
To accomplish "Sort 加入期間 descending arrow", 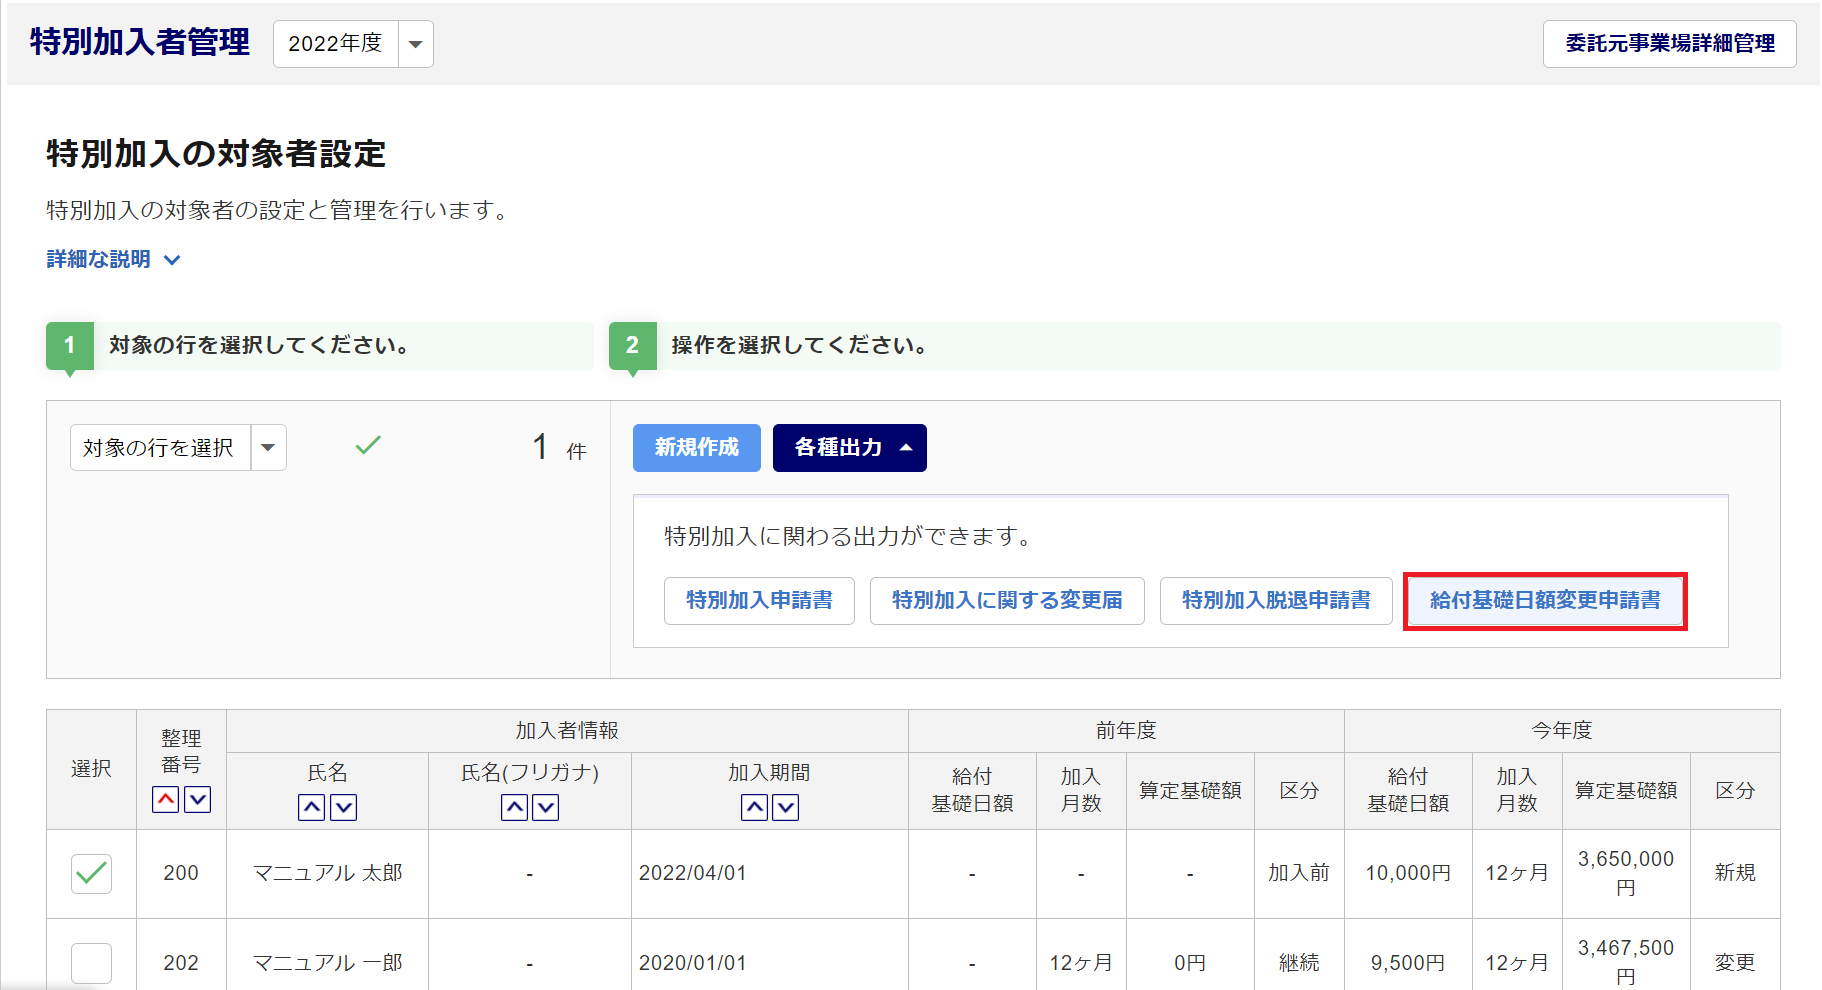I will click(x=786, y=807).
